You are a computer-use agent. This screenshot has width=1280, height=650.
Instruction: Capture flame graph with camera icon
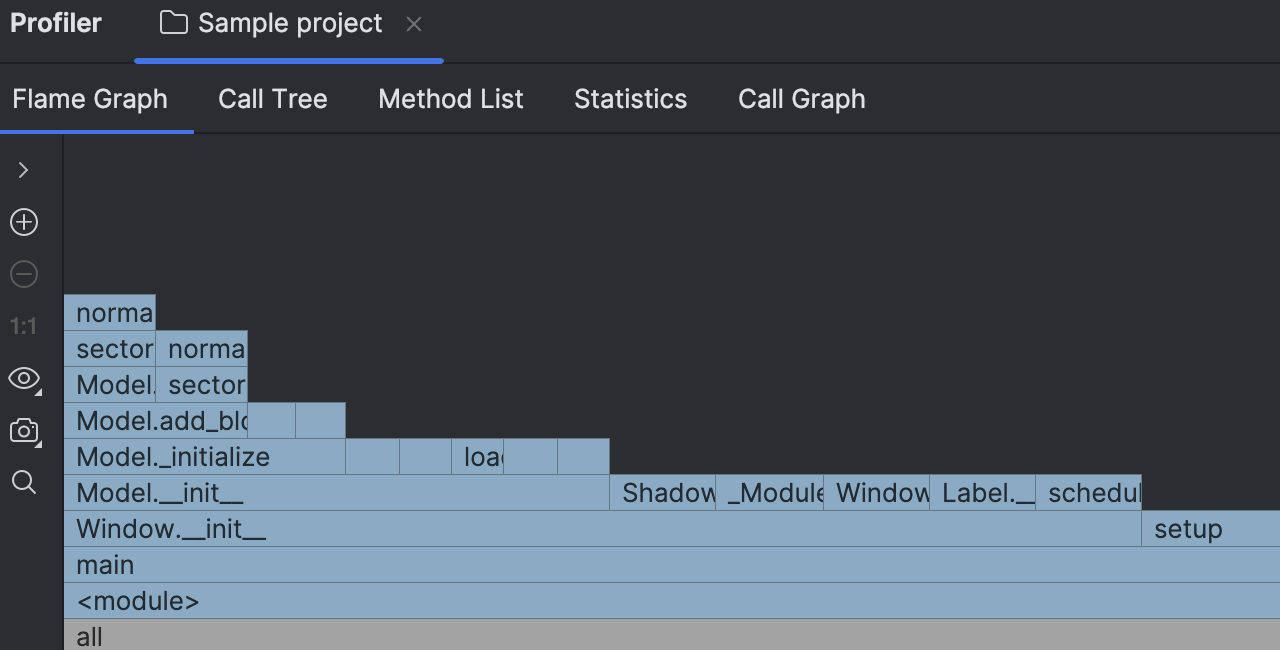click(24, 431)
